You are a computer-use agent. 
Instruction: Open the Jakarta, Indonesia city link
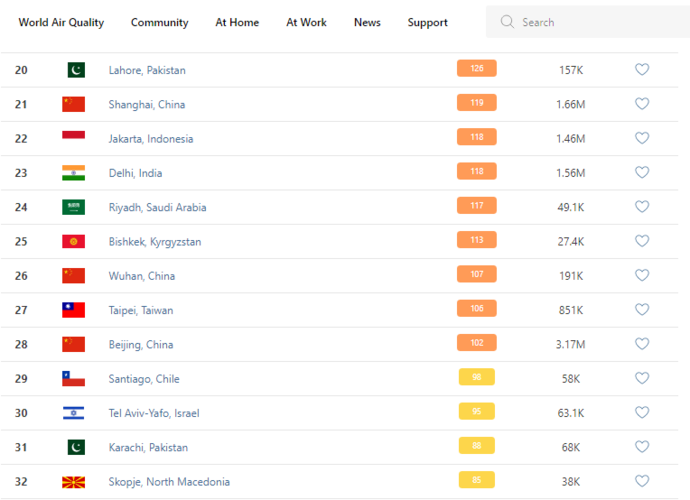click(151, 139)
